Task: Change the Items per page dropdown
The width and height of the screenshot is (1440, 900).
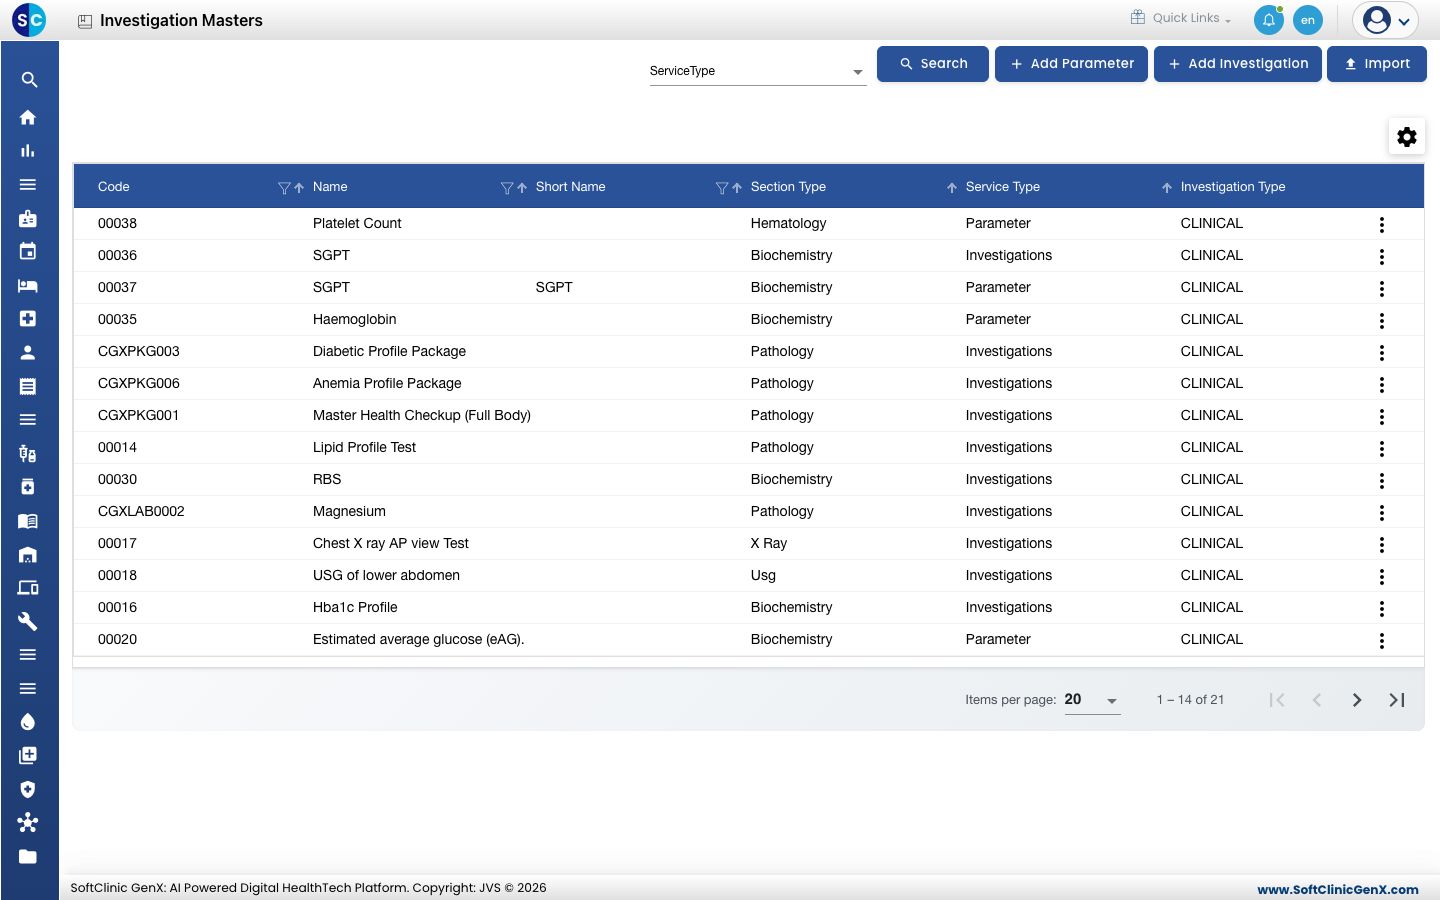Action: point(1092,700)
